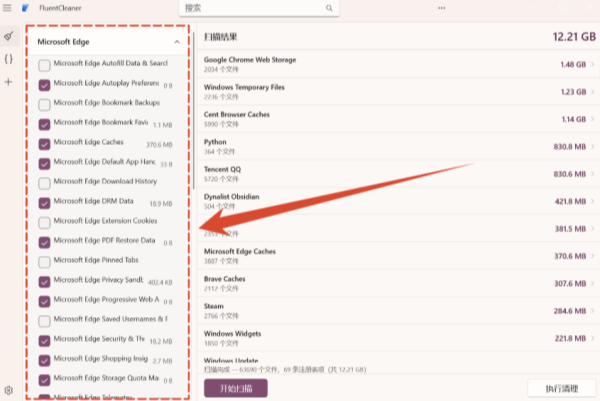600x401 pixels.
Task: Expand Microsoft Edge Caches result chevron
Action: [592, 256]
